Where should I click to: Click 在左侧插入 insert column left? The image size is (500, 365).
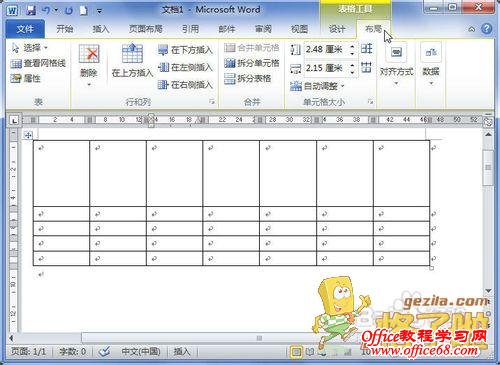coord(185,67)
